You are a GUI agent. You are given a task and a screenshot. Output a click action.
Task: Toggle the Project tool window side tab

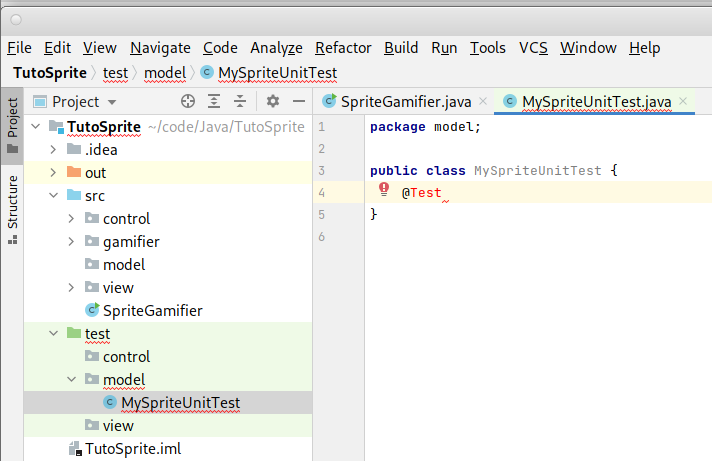pyautogui.click(x=12, y=126)
